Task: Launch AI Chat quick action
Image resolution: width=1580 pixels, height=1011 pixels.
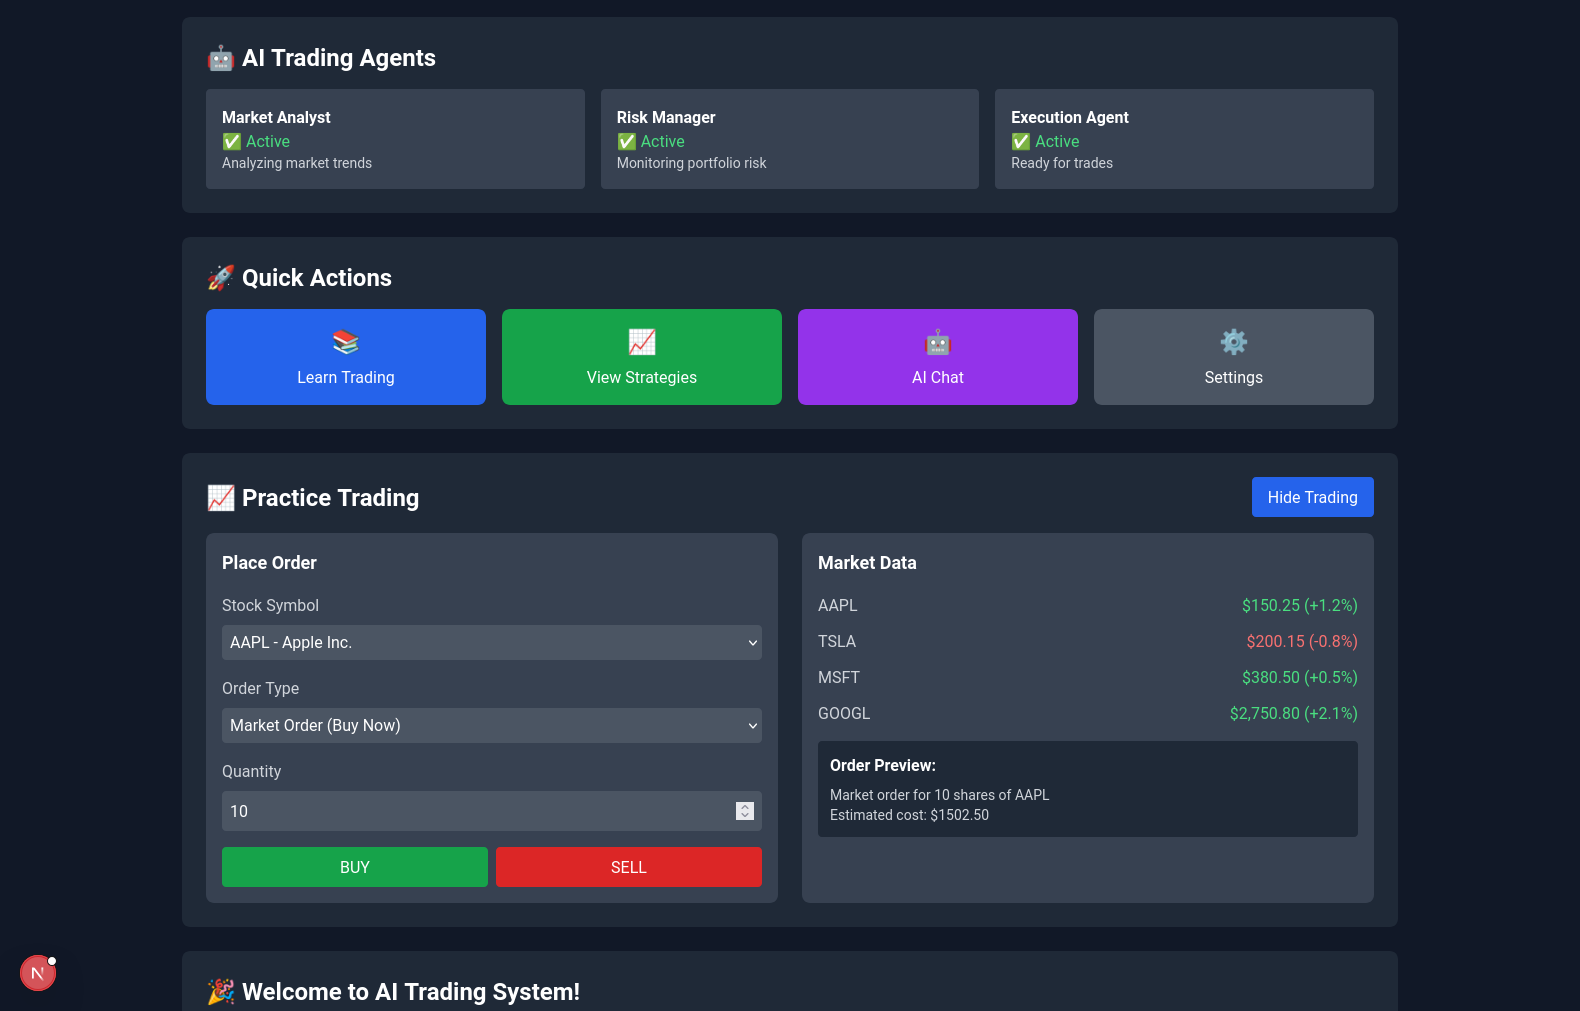Action: (x=938, y=357)
